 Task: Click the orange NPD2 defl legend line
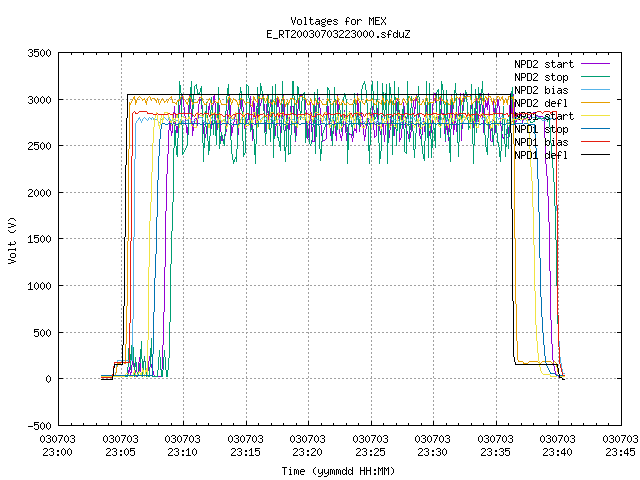(x=596, y=102)
